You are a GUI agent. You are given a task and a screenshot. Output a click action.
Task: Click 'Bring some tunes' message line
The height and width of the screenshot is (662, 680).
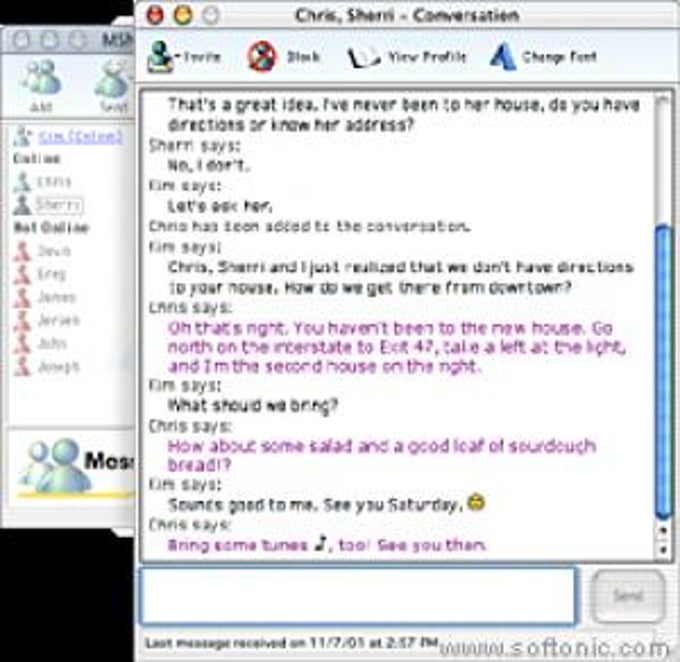(327, 544)
